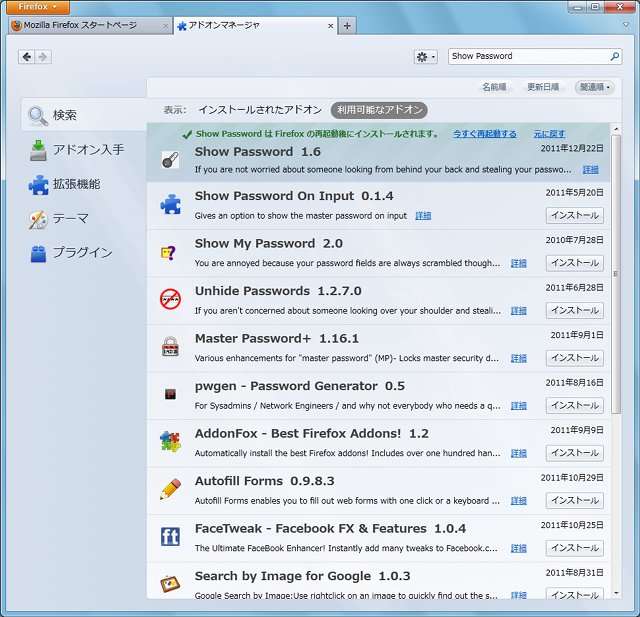
Task: Click the forward navigation arrow
Action: (43, 57)
